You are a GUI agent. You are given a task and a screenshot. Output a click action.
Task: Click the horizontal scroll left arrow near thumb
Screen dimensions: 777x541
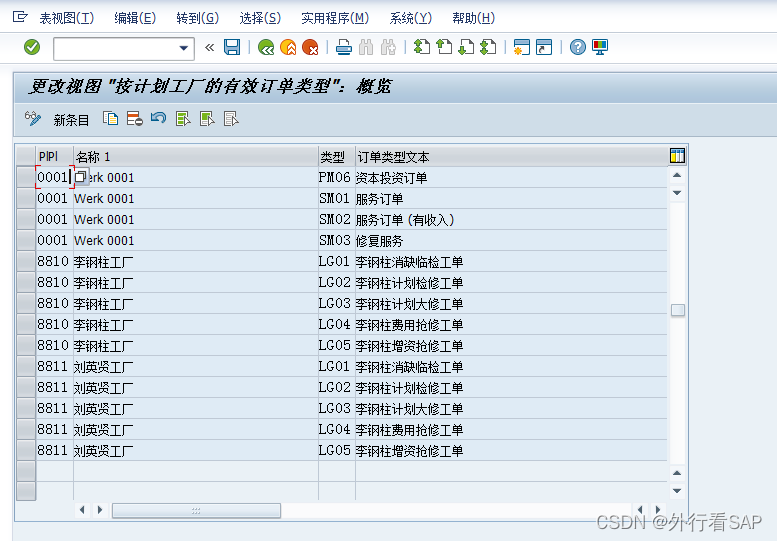82,510
